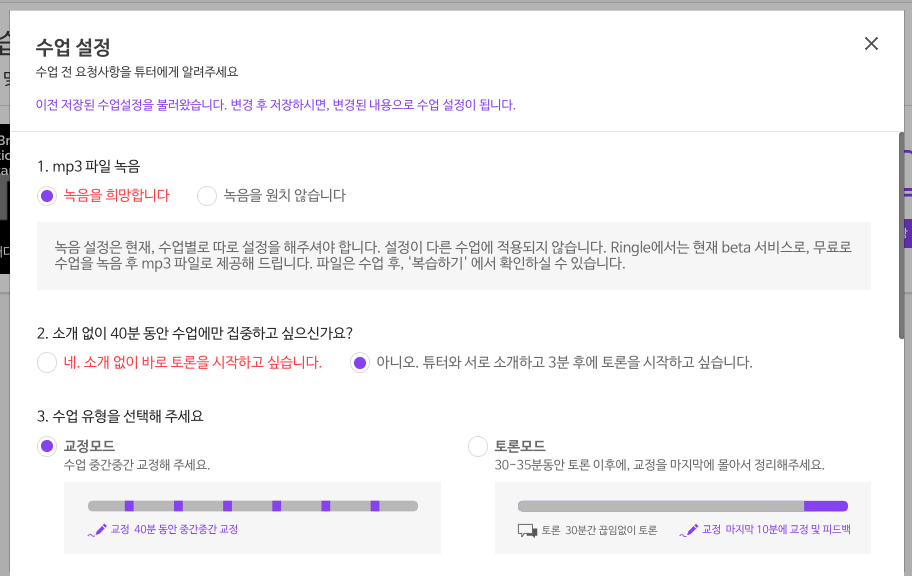This screenshot has height=576, width=912.
Task: Close the 수업 설정 dialog with the X
Action: point(870,43)
